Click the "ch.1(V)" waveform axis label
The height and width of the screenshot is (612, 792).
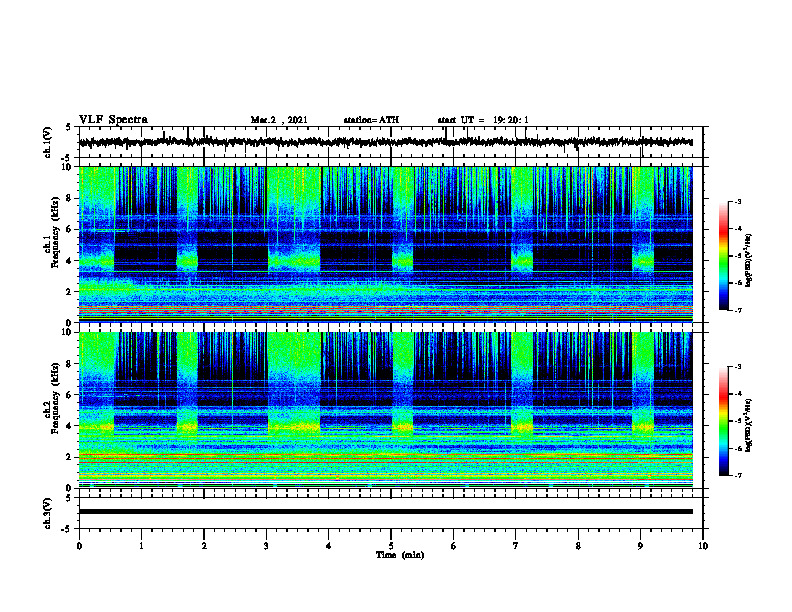(x=48, y=142)
